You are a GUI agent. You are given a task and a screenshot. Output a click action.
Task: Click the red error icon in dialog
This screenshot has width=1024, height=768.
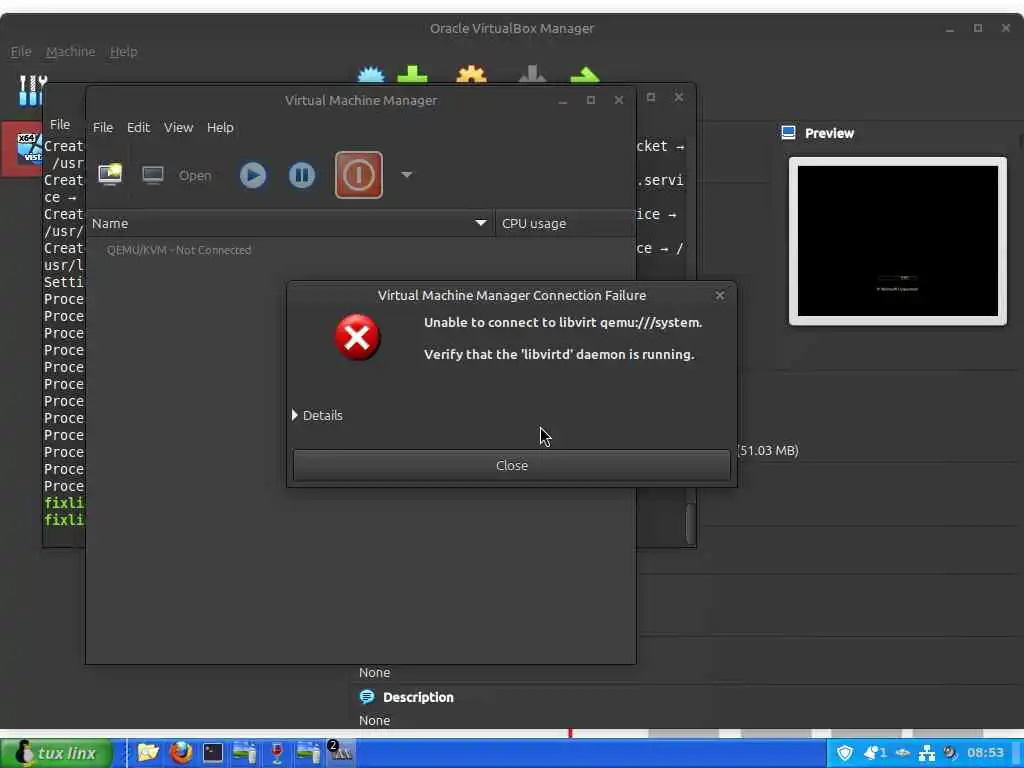[357, 338]
